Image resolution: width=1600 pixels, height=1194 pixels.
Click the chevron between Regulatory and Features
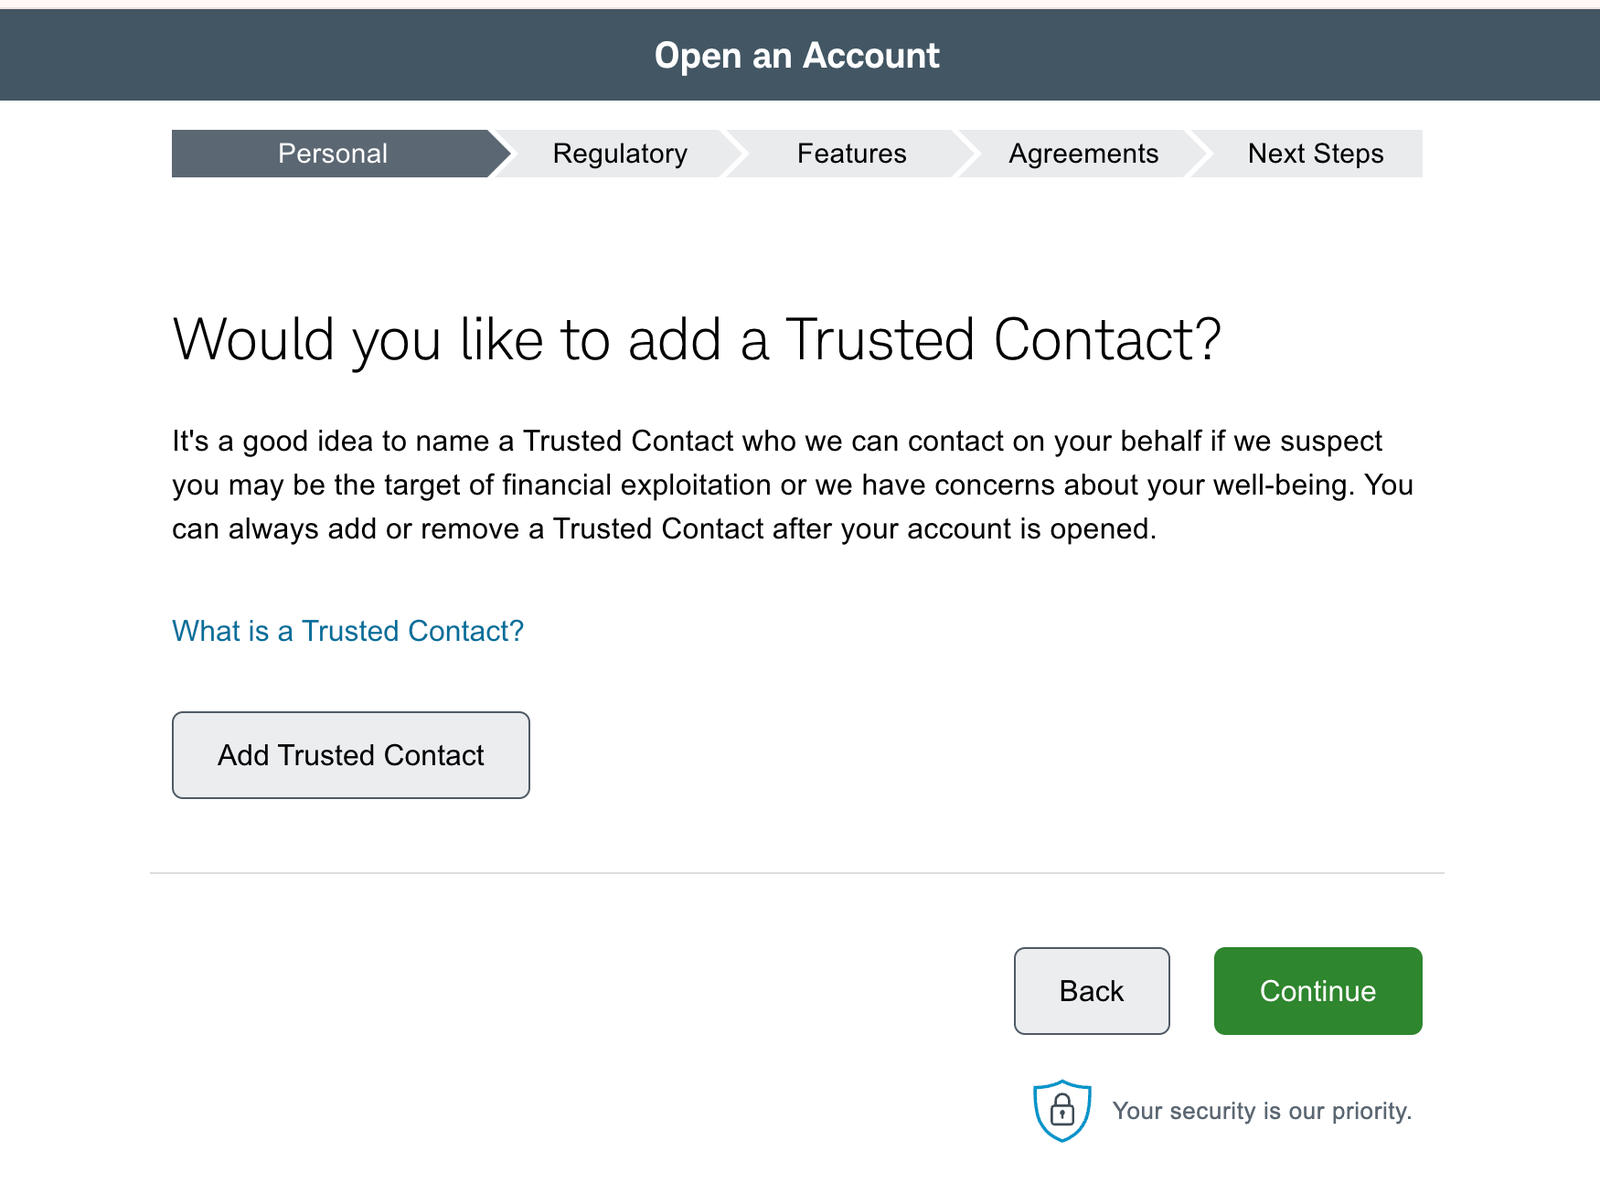[735, 154]
